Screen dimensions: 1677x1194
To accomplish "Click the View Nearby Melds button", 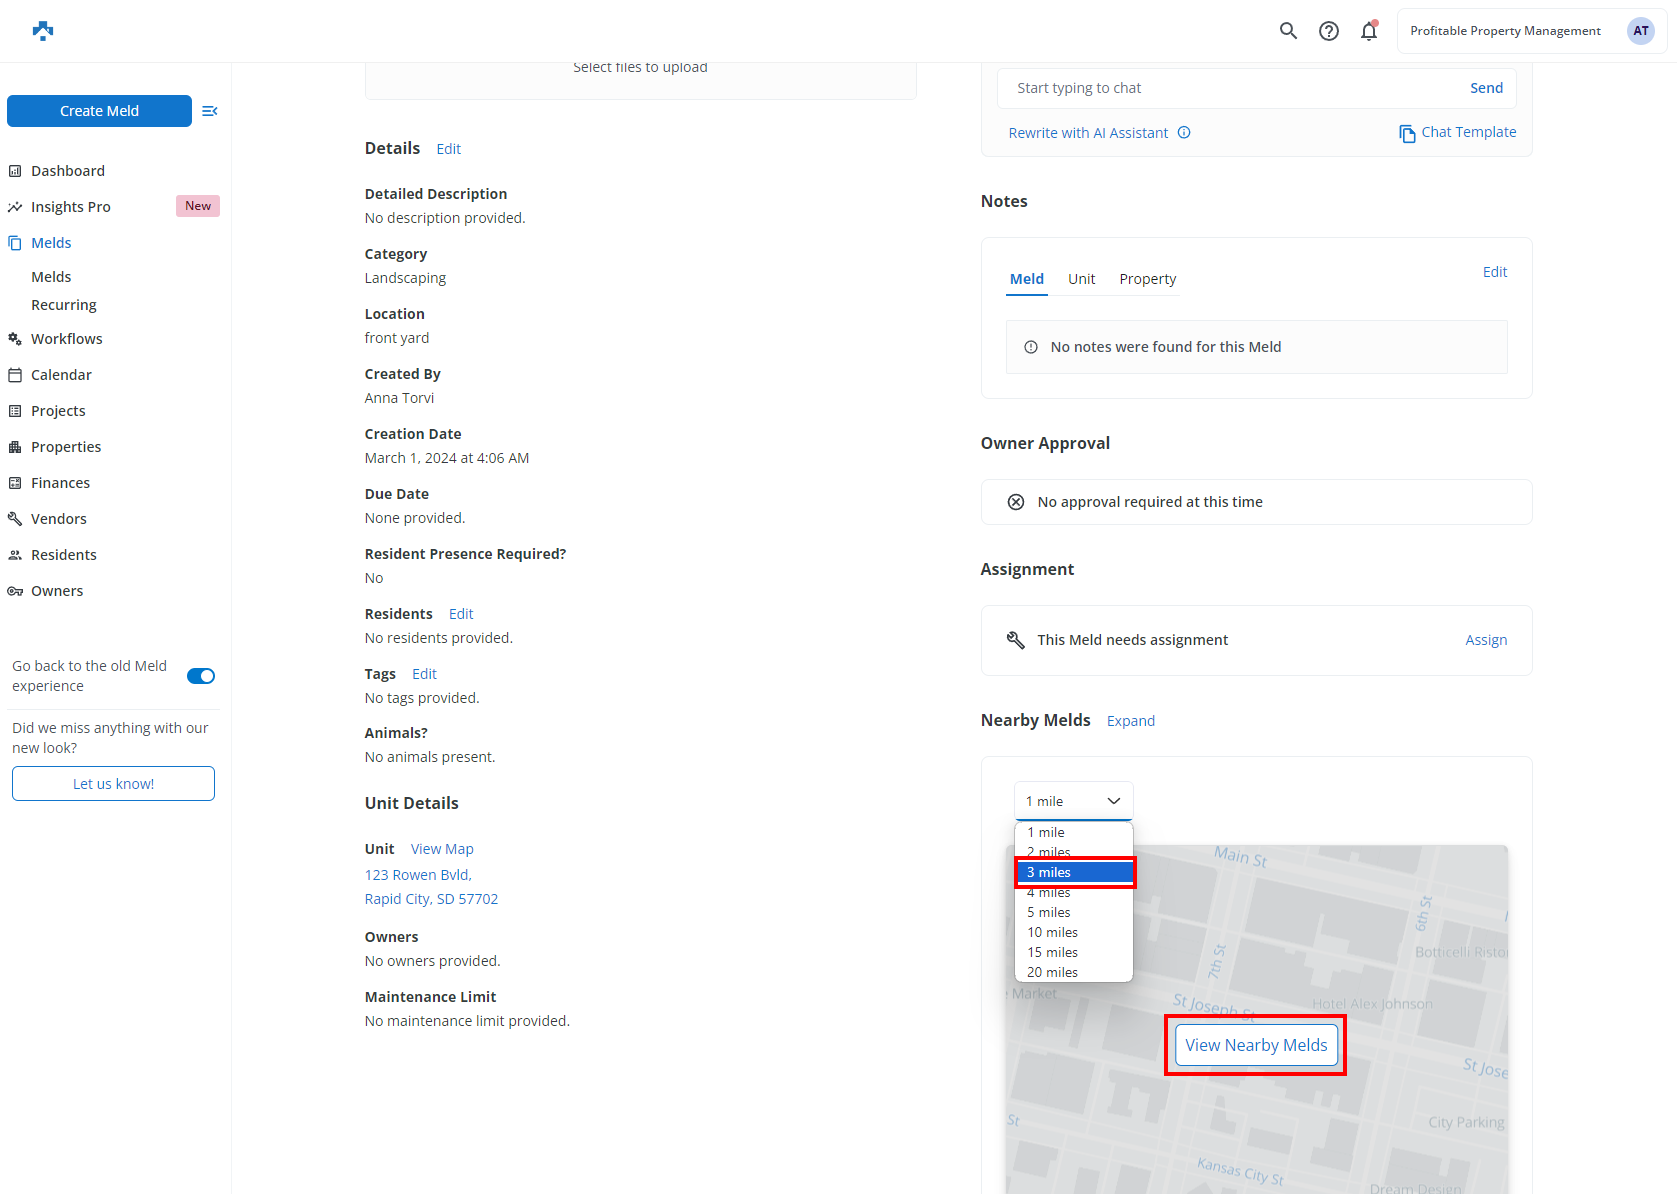I will point(1256,1045).
